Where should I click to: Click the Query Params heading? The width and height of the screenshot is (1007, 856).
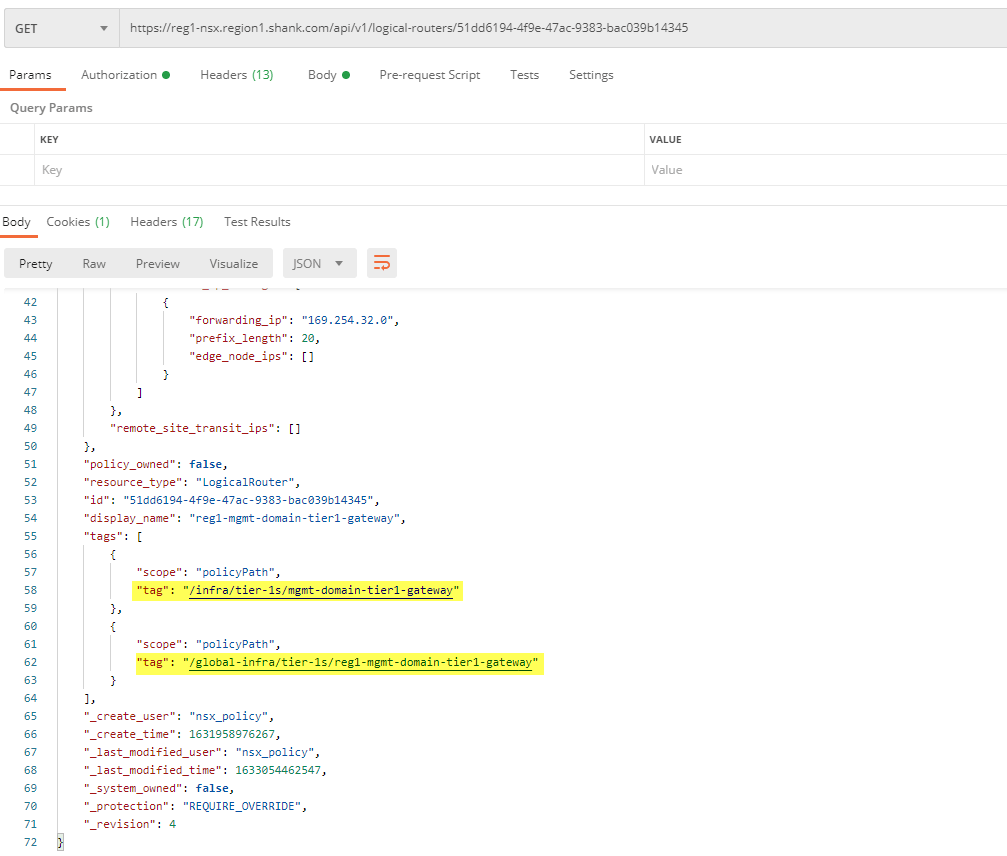51,108
